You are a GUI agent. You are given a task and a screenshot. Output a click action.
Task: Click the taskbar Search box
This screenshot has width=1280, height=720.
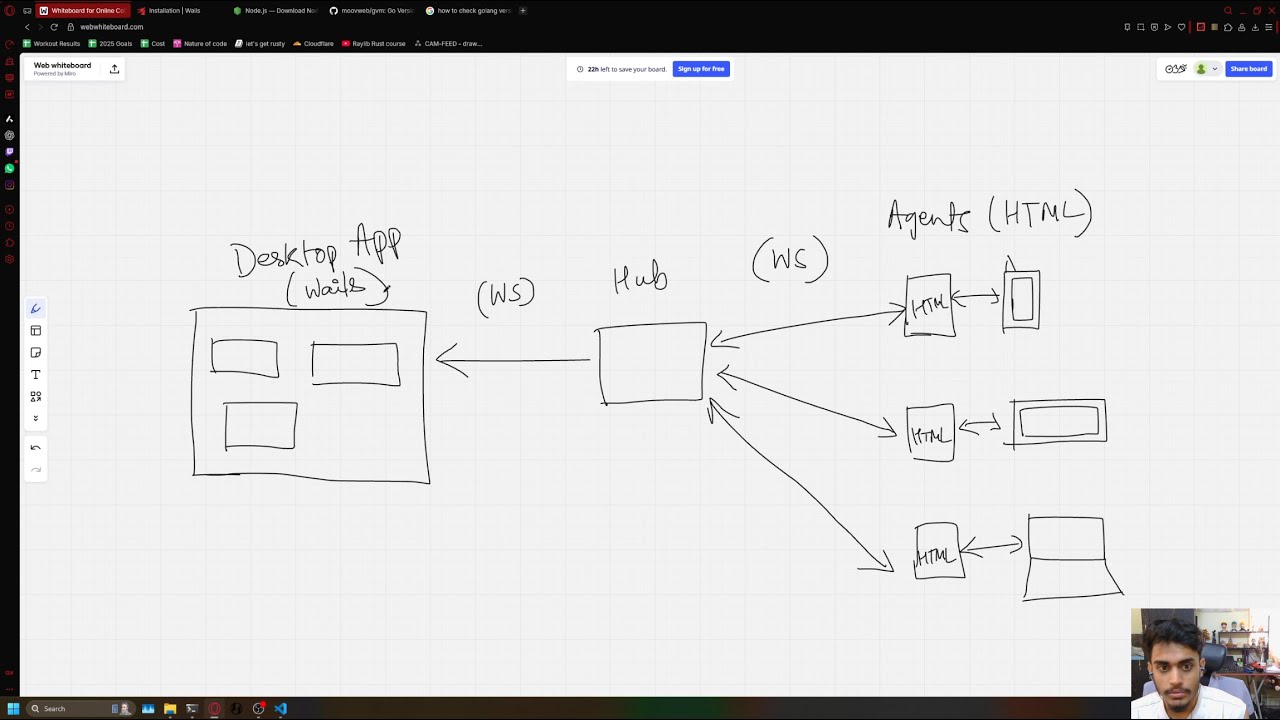80,708
